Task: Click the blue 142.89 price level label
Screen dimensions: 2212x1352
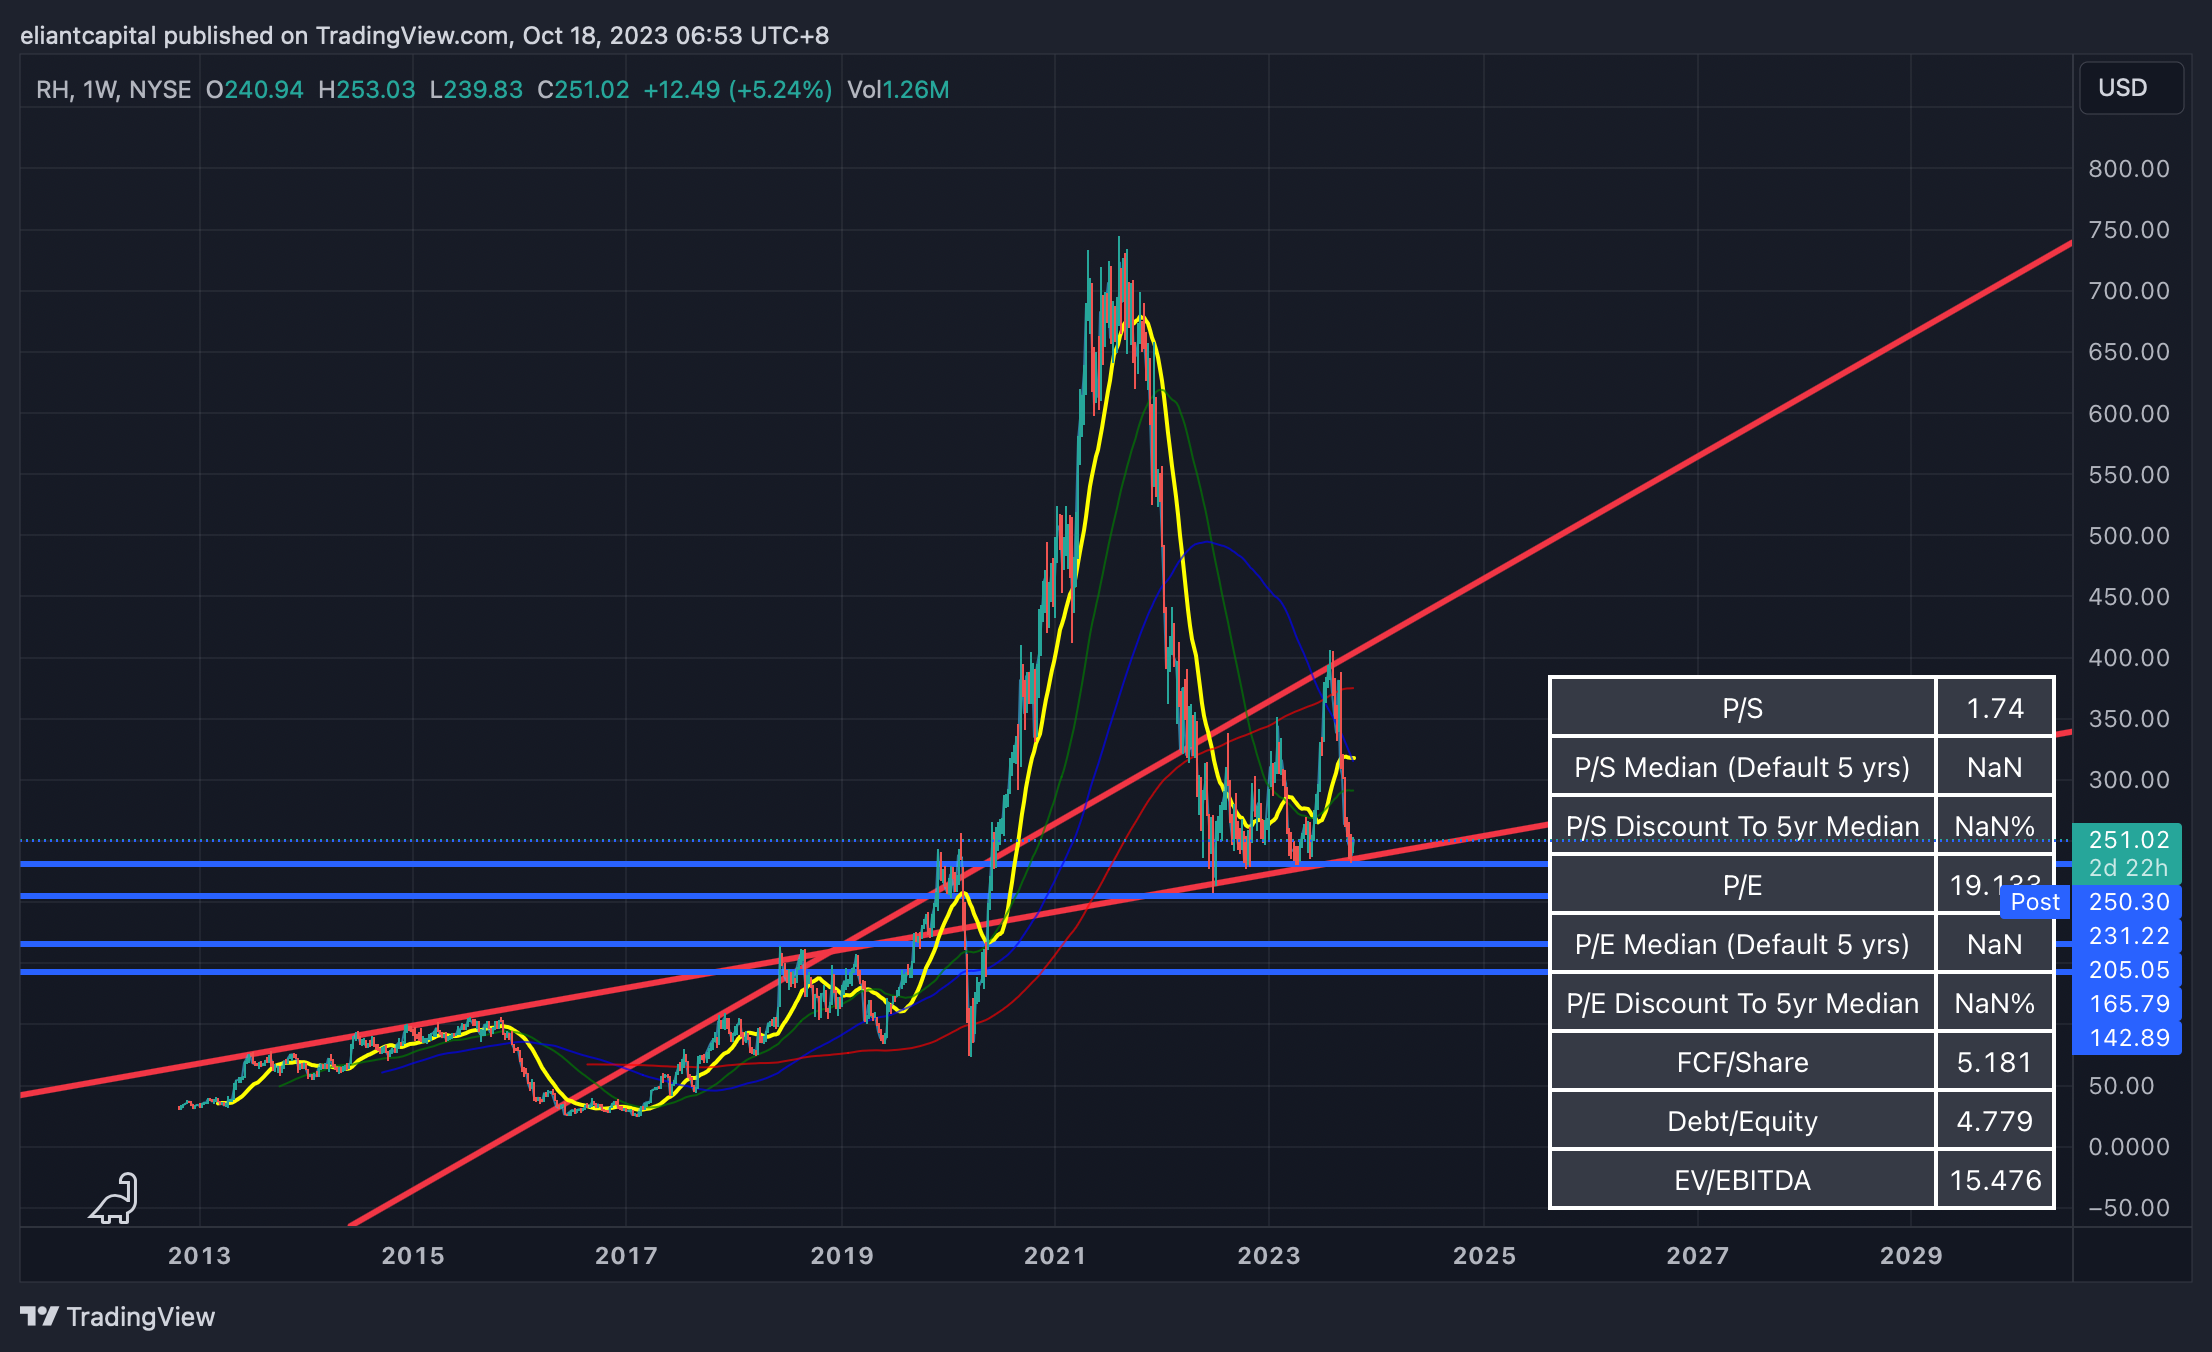Action: pyautogui.click(x=2128, y=1038)
